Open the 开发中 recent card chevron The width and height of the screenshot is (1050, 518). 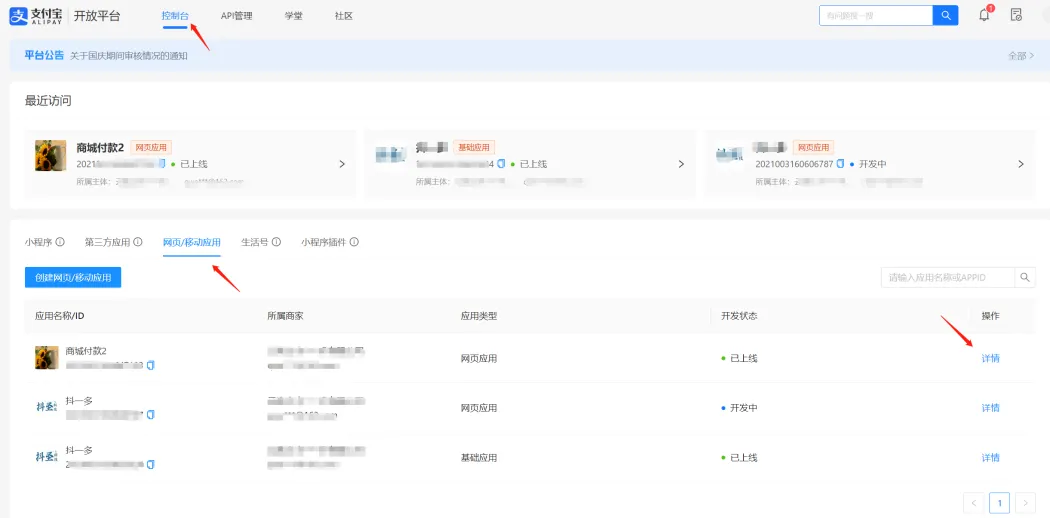coord(1020,164)
